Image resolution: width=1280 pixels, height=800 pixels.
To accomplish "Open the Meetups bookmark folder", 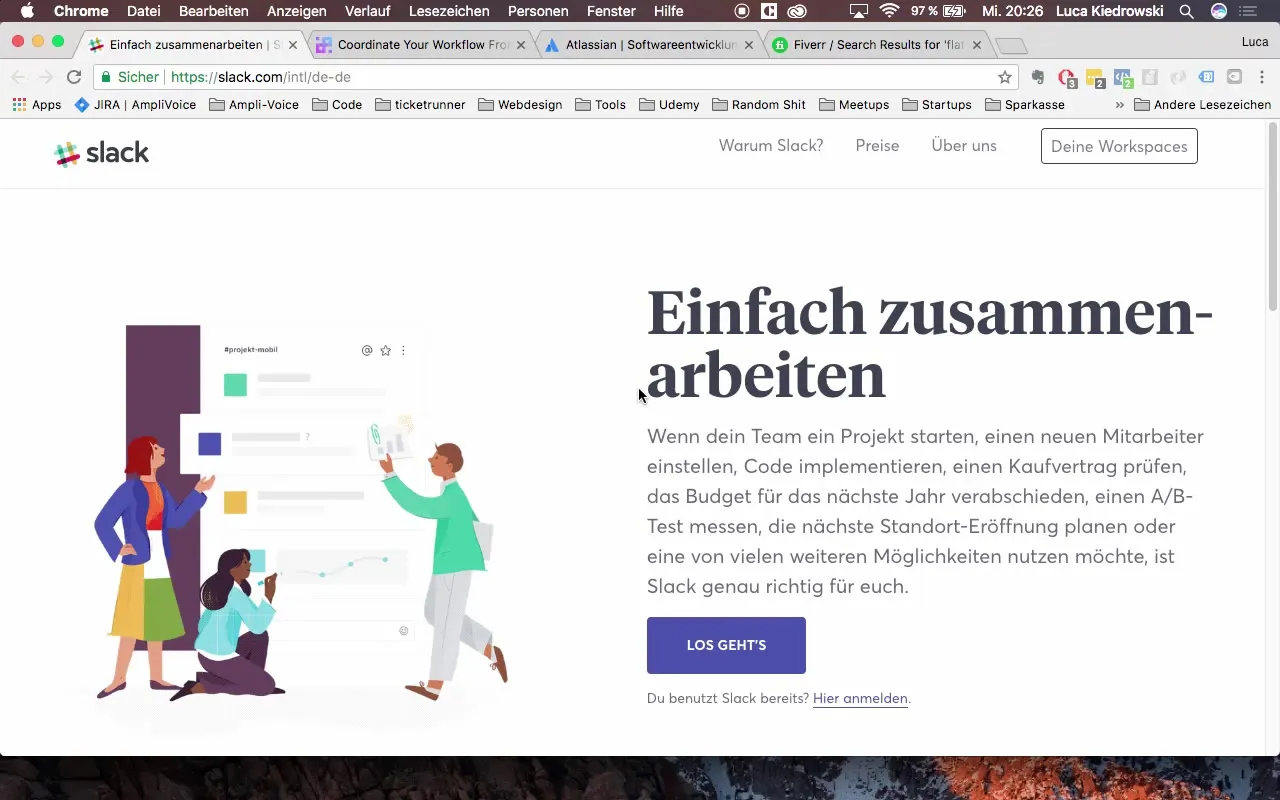I will click(854, 104).
